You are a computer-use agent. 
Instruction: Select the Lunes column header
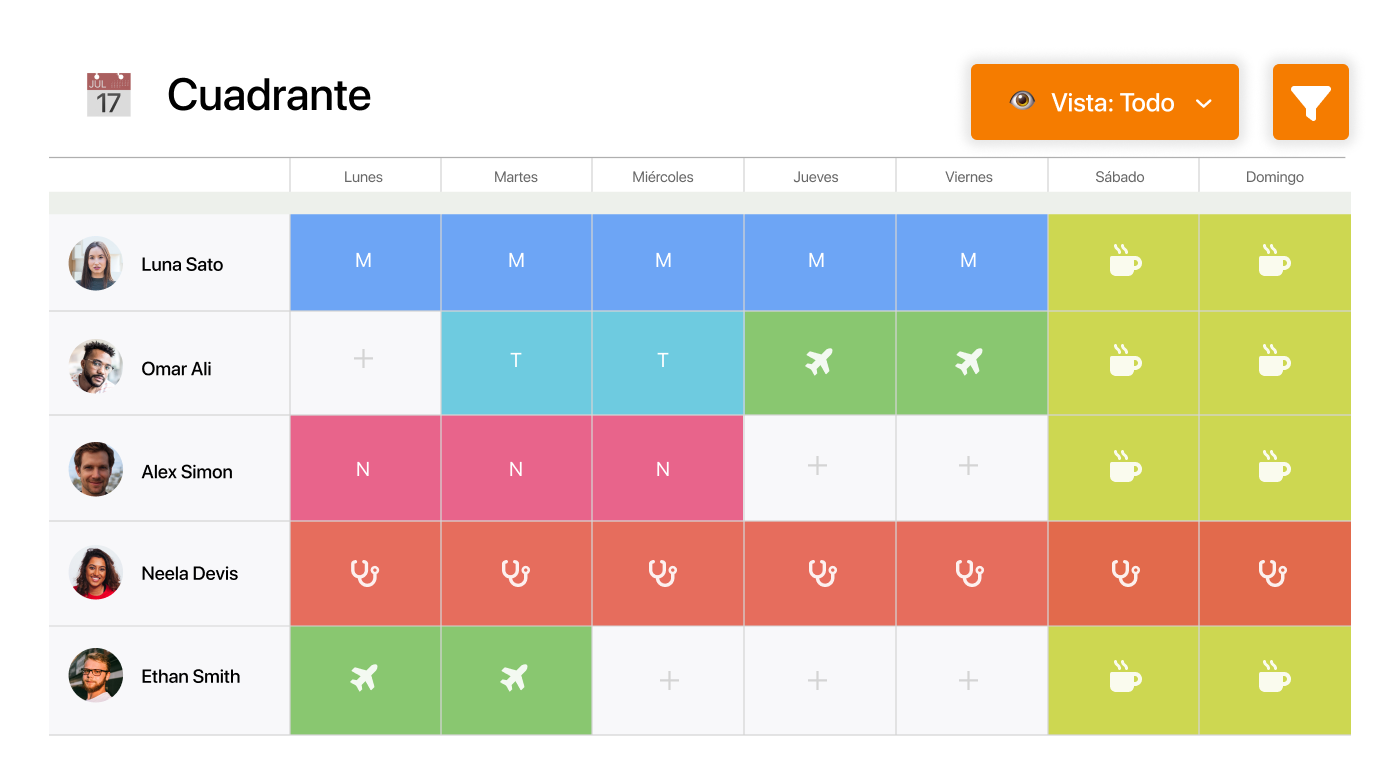tap(363, 177)
